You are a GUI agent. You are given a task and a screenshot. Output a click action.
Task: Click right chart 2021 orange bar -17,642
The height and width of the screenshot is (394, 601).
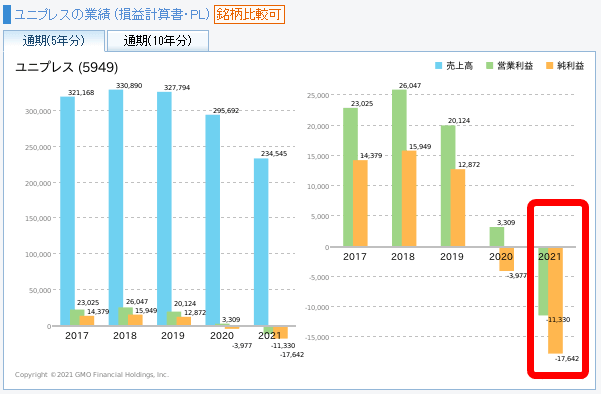point(555,300)
